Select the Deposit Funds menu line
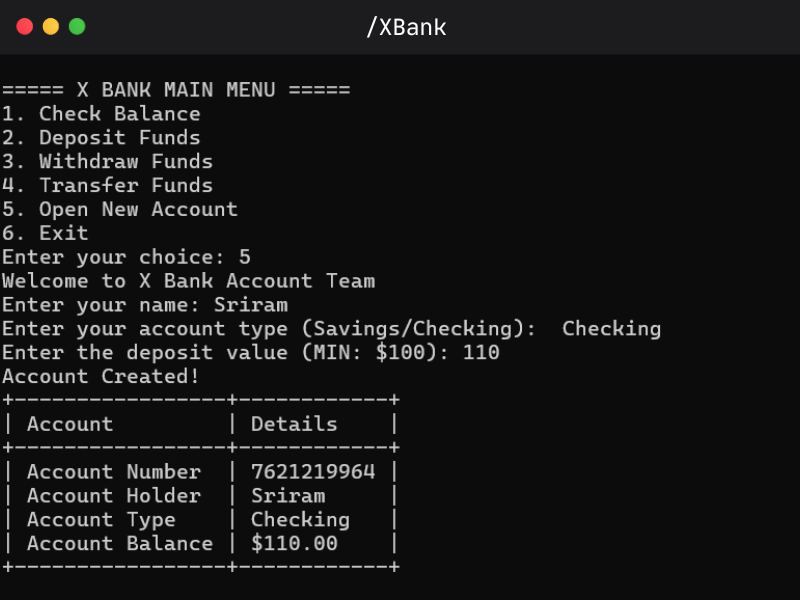 (101, 138)
